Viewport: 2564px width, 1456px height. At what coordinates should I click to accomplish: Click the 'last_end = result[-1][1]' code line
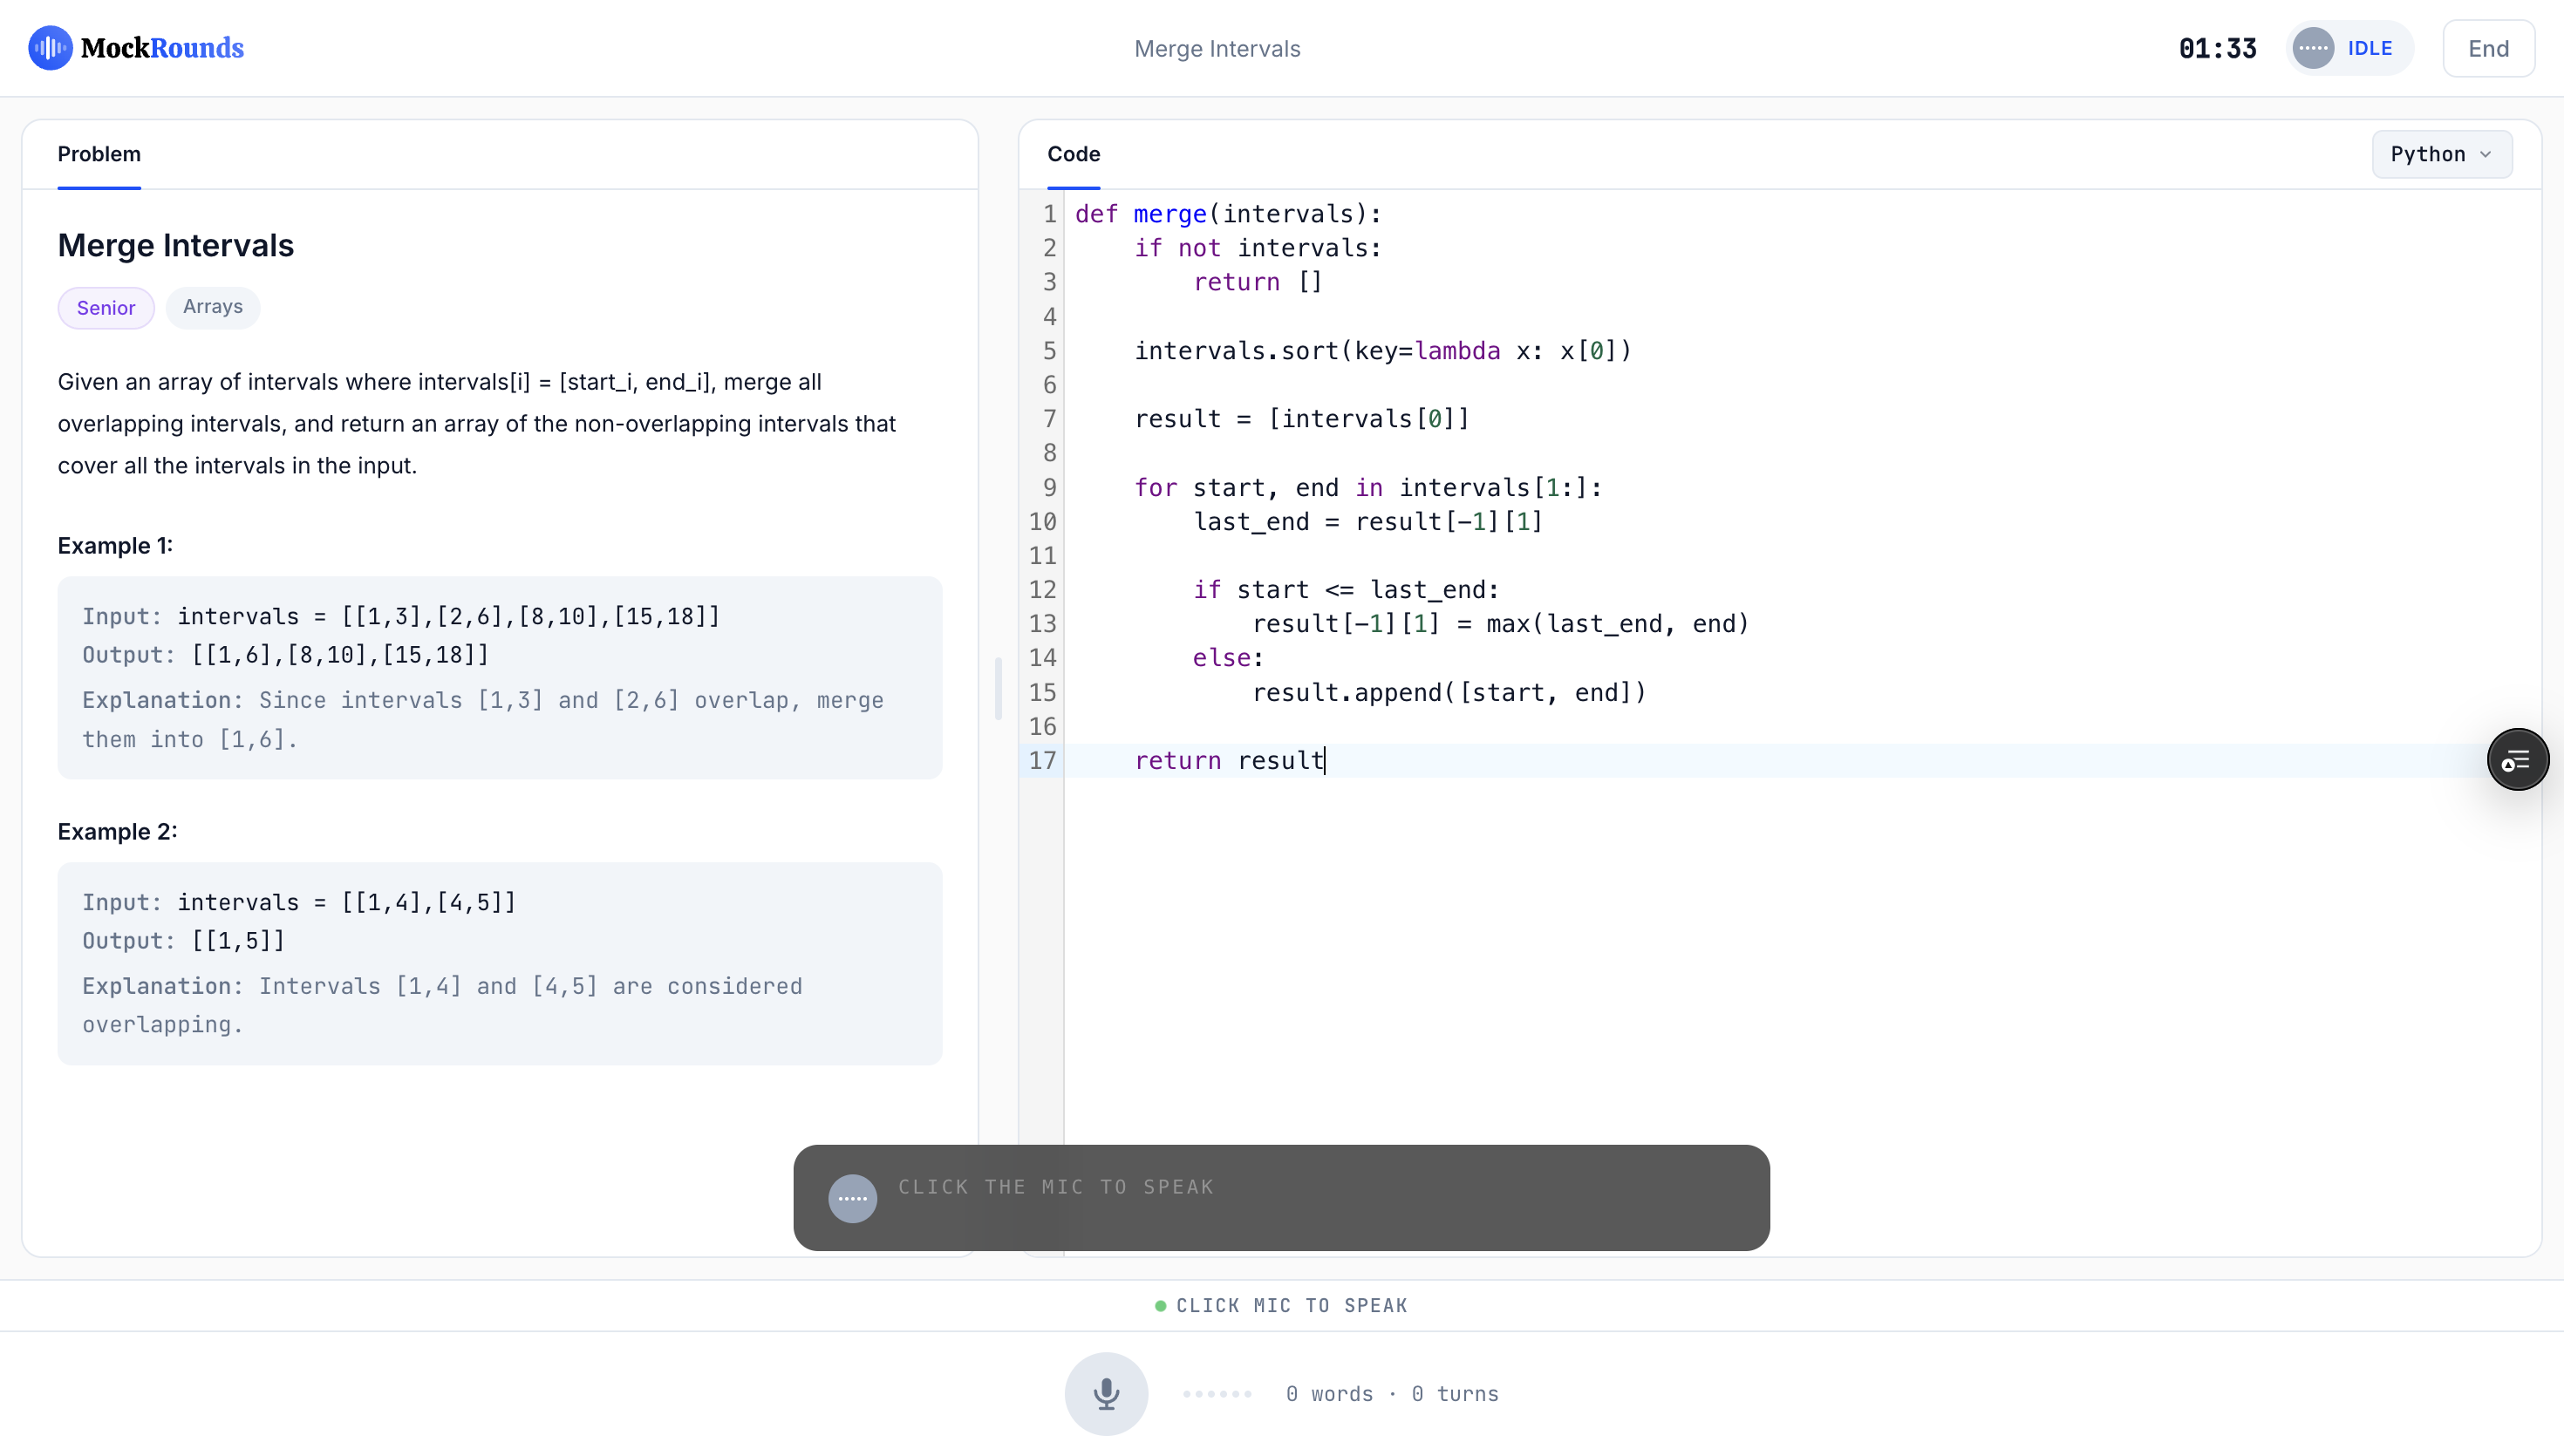[x=1368, y=522]
